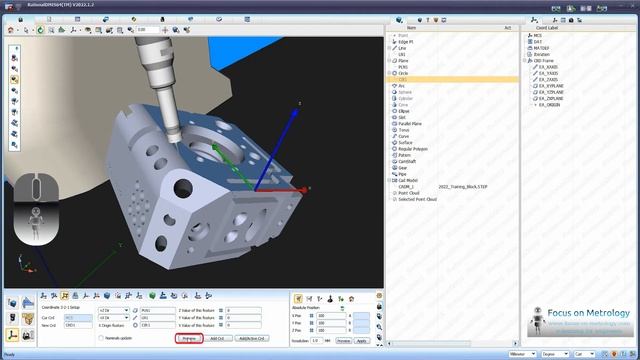This screenshot has height=360, width=640.
Task: Click the highlighted 3-2-1 icon in coordinate toolbar
Action: click(x=64, y=296)
